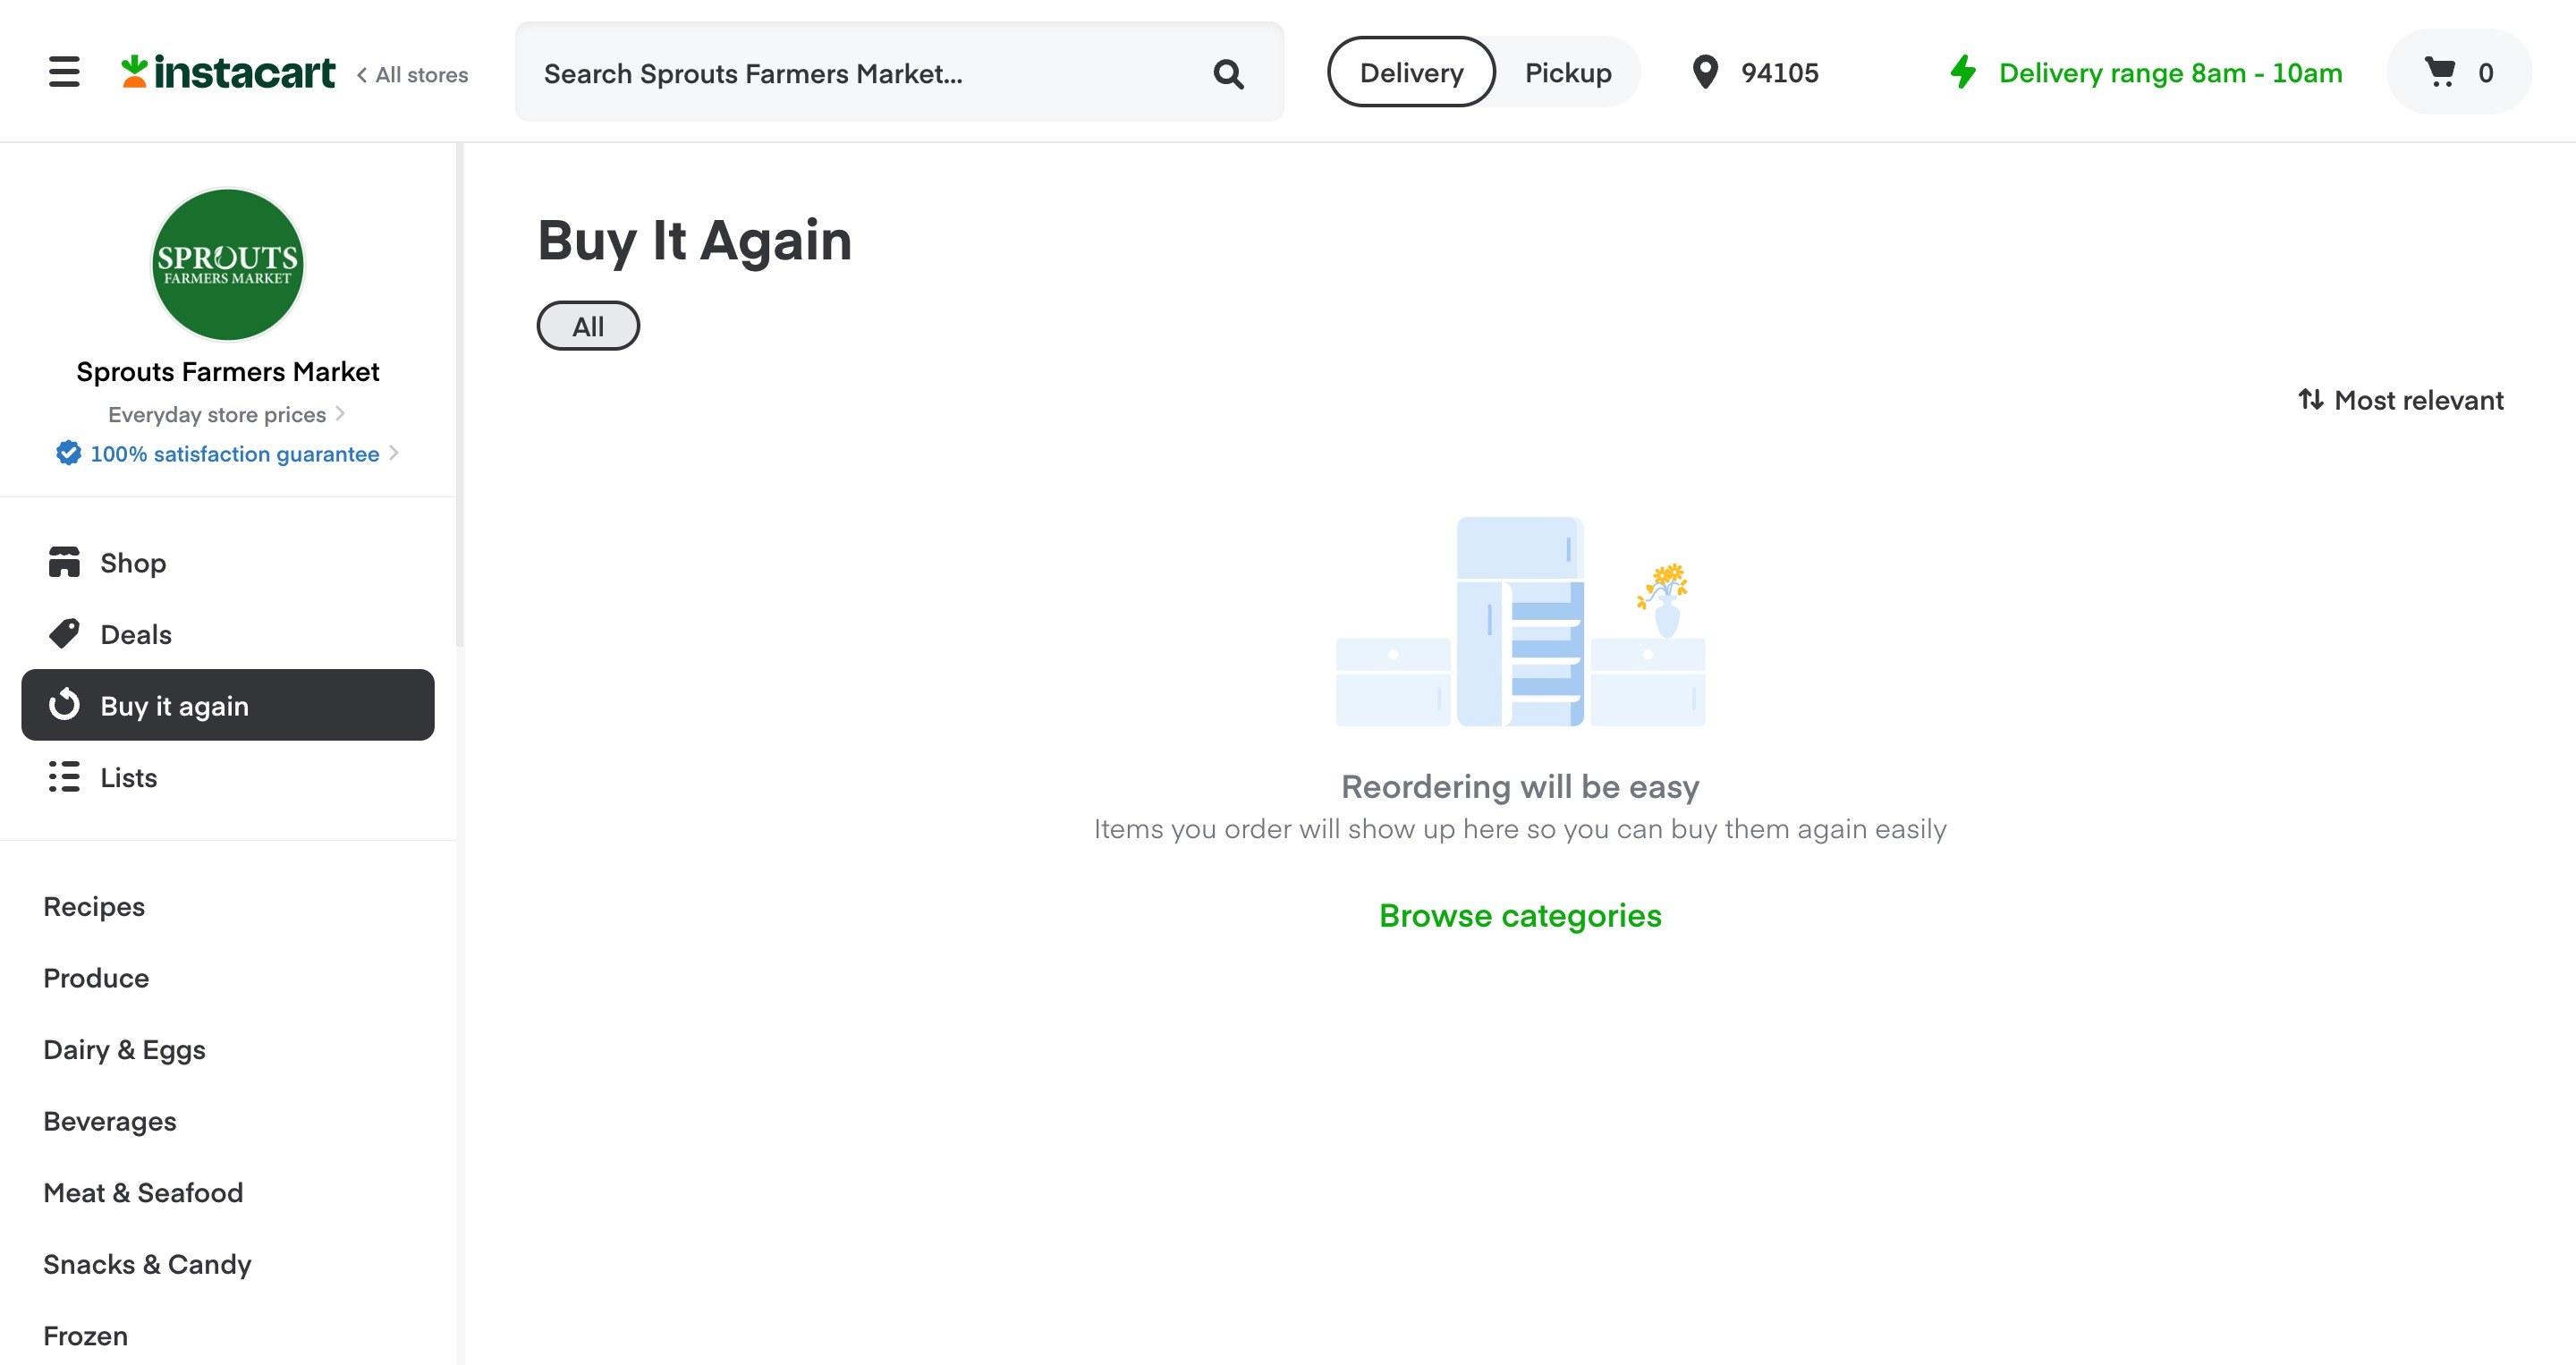This screenshot has width=2576, height=1365.
Task: Select the All filter chip
Action: (588, 326)
